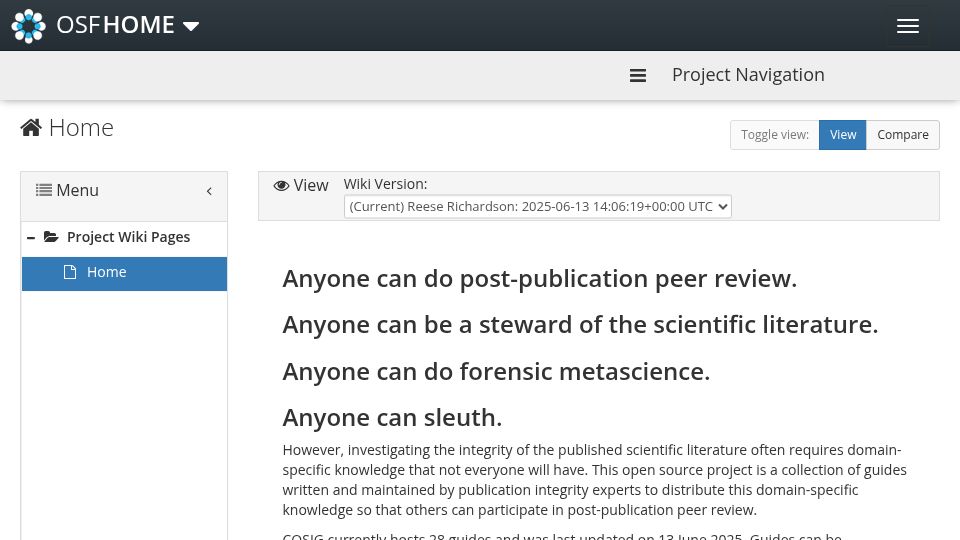Click 'Anyone can do forensic metascience.' heading

496,371
